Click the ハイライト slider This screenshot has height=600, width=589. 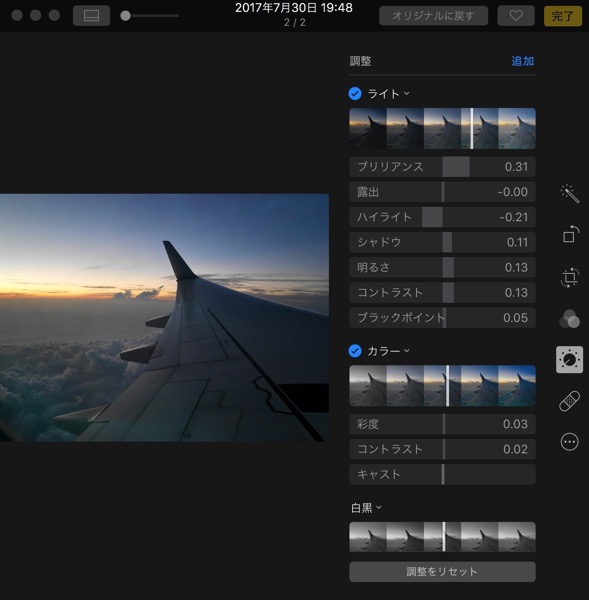[x=442, y=217]
